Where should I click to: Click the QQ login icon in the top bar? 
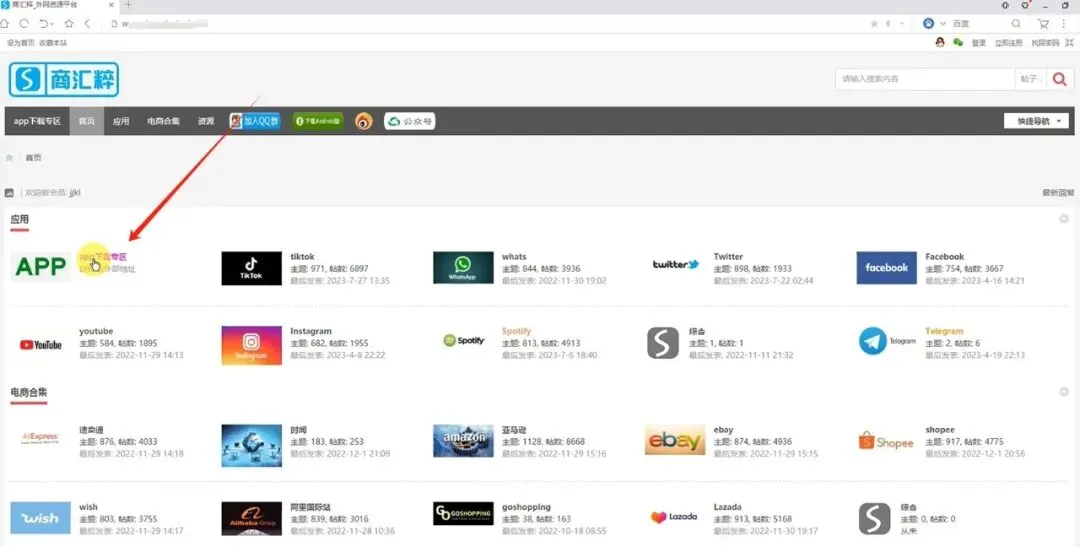click(940, 42)
